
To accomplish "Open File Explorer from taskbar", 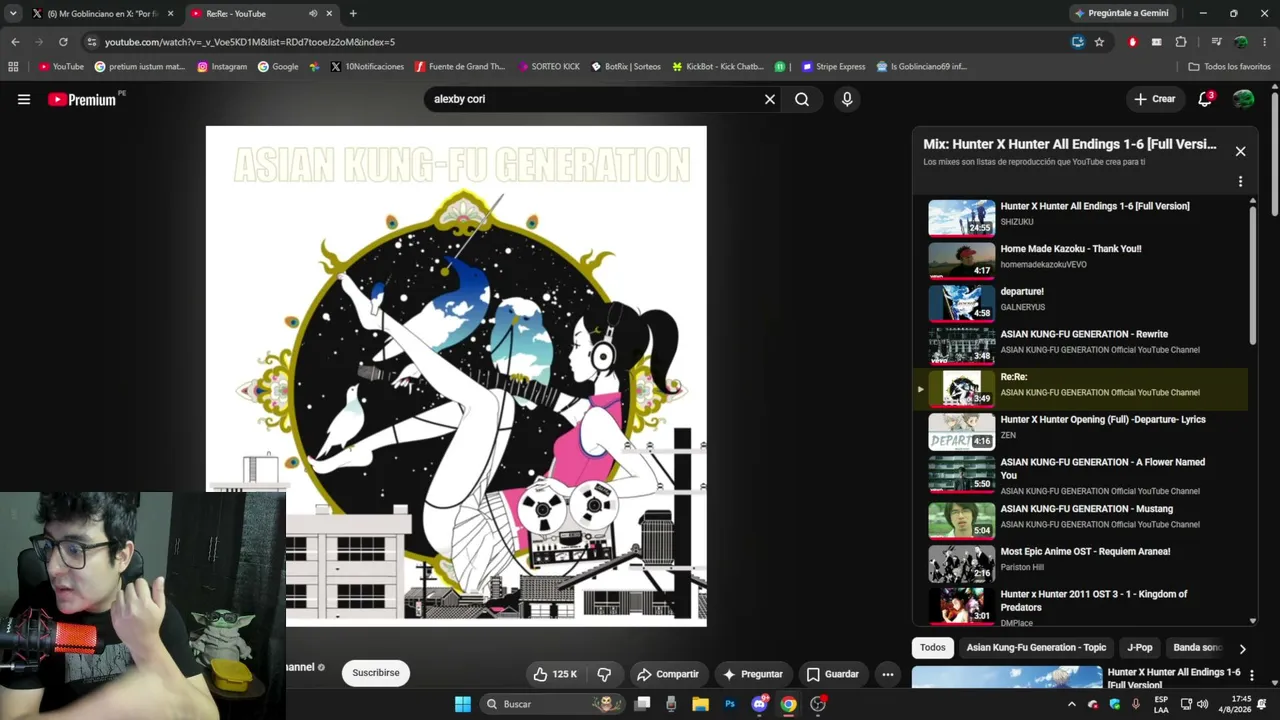I will pyautogui.click(x=700, y=704).
